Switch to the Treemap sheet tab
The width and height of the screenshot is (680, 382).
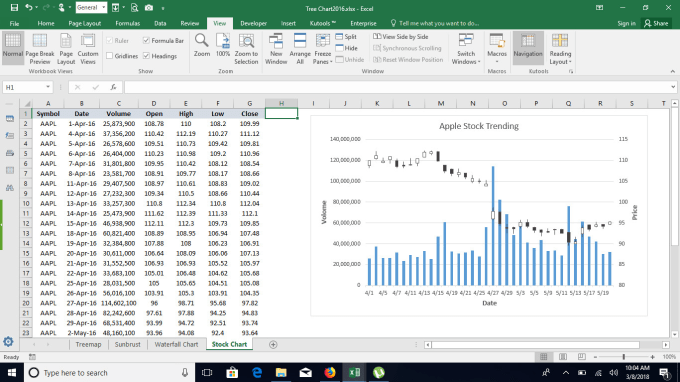(88, 344)
